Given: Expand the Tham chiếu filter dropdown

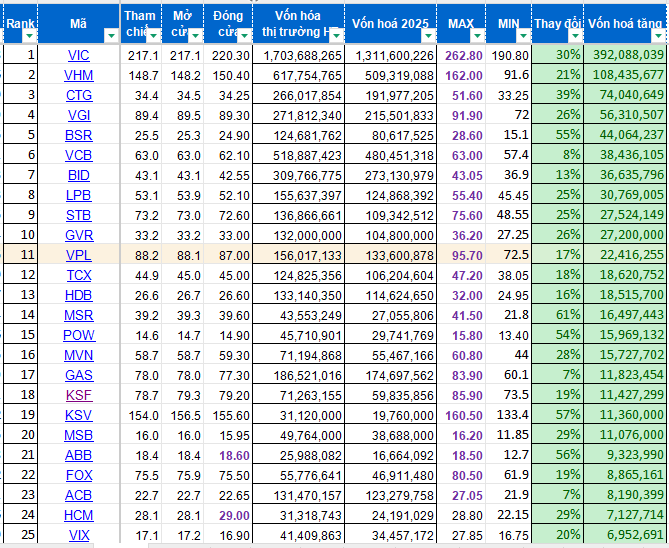Looking at the screenshot, I should point(153,36).
